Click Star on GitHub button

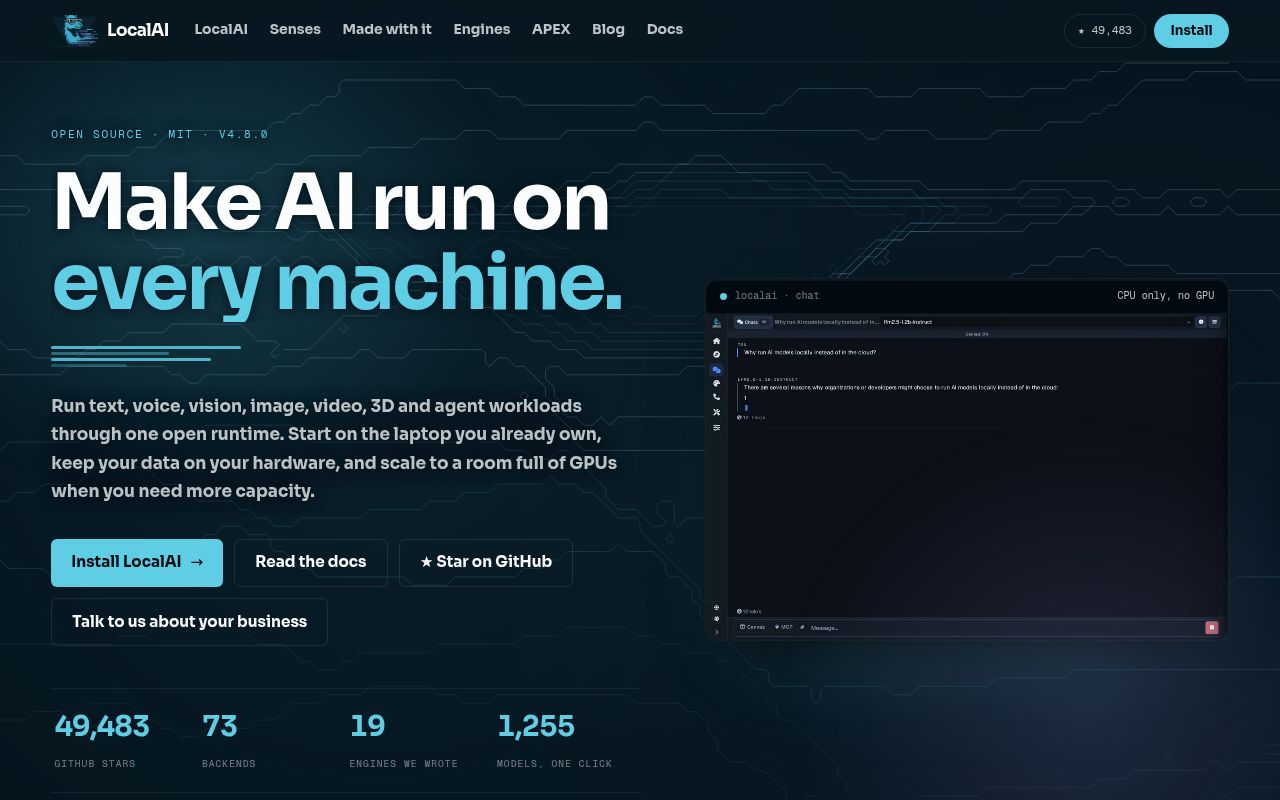(x=486, y=562)
